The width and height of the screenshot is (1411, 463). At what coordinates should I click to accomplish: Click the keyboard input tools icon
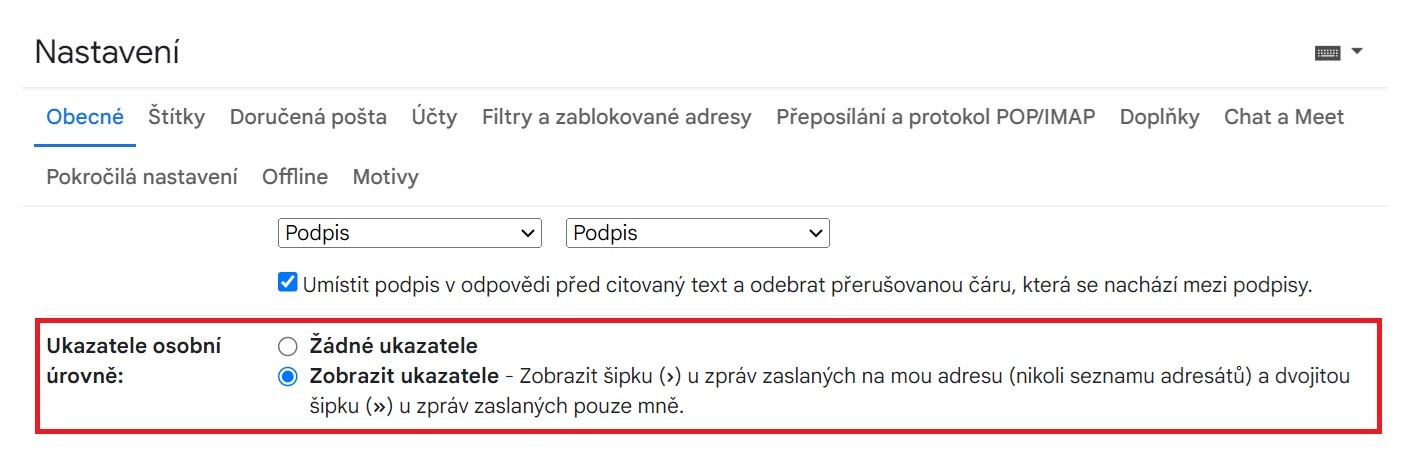pyautogui.click(x=1327, y=53)
